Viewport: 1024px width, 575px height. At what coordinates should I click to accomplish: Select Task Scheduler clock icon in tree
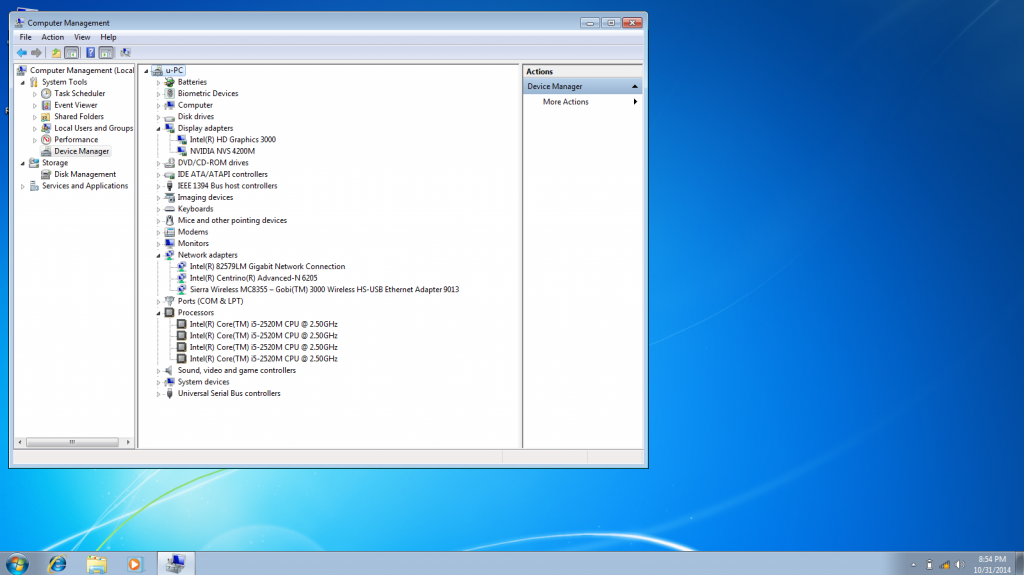point(46,93)
